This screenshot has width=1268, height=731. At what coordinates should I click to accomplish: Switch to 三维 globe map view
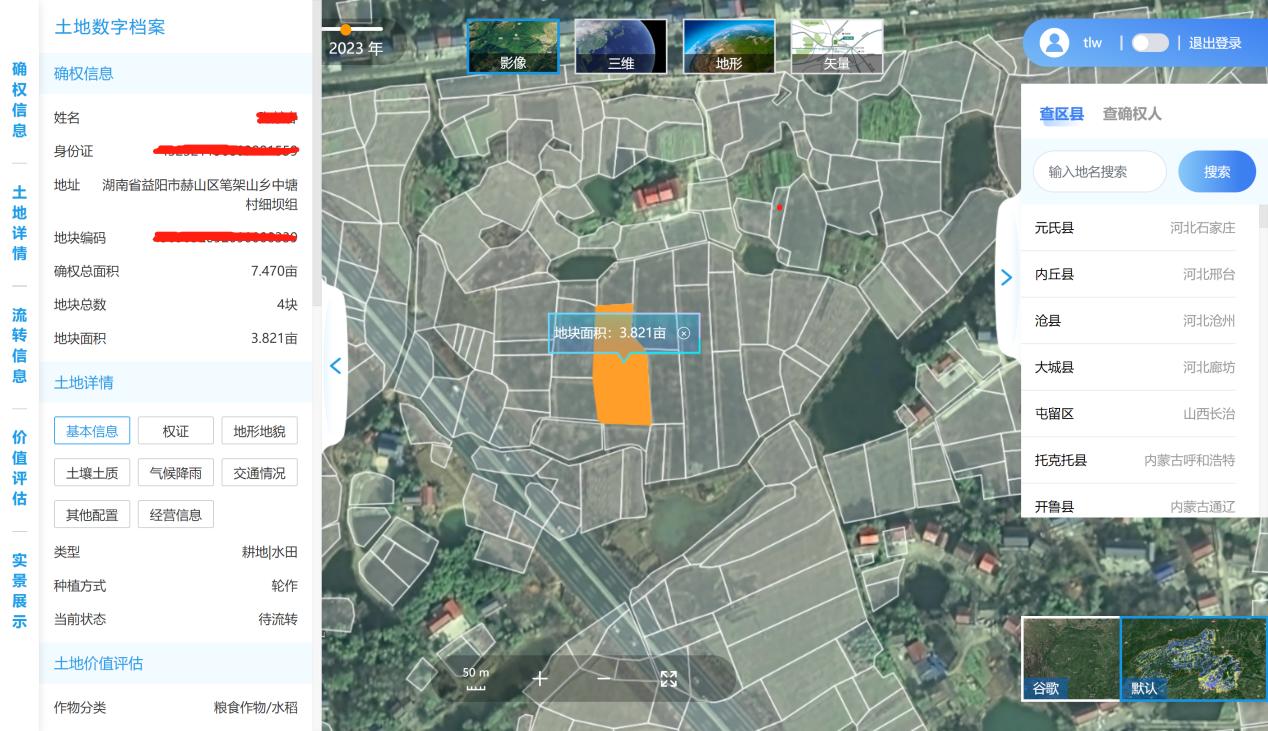pos(620,47)
